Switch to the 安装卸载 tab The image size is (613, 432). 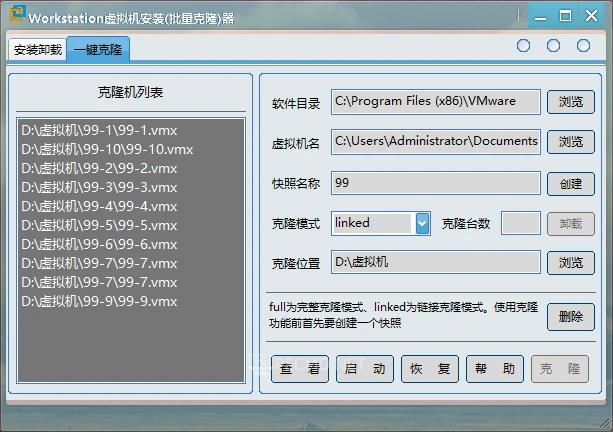[38, 50]
